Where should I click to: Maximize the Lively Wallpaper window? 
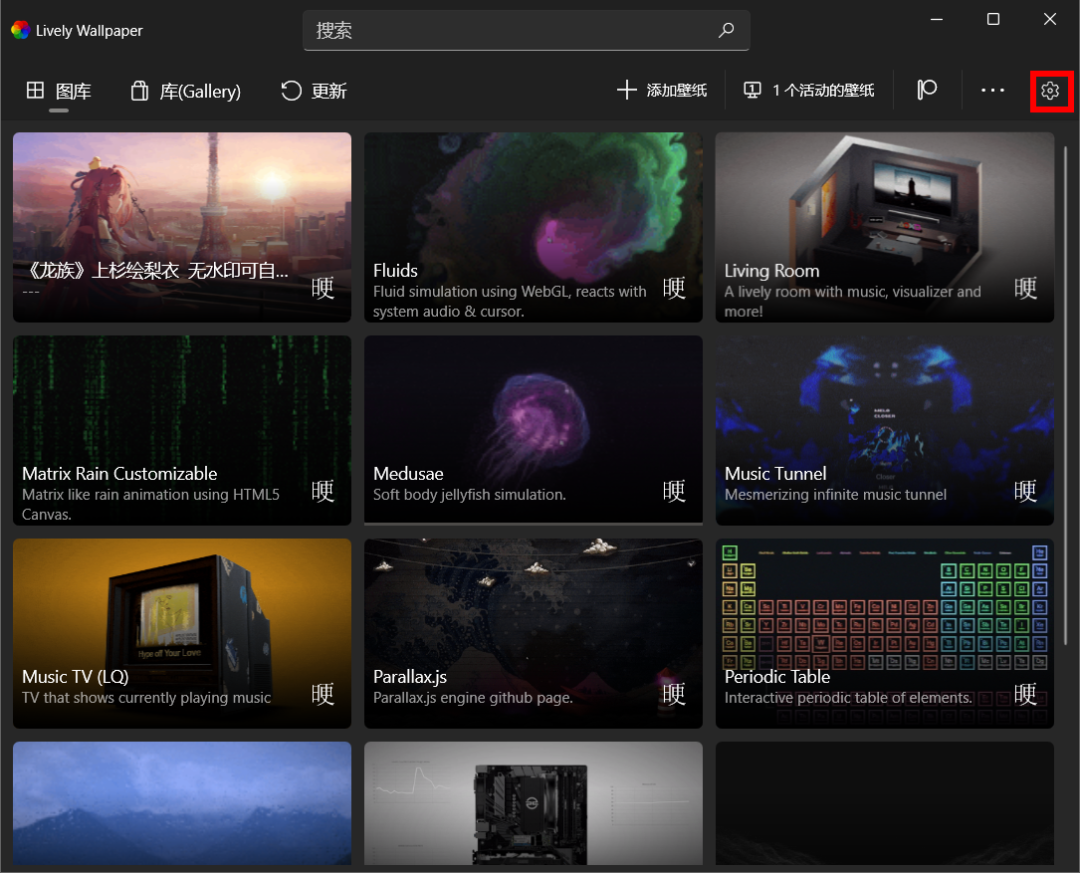click(x=993, y=19)
